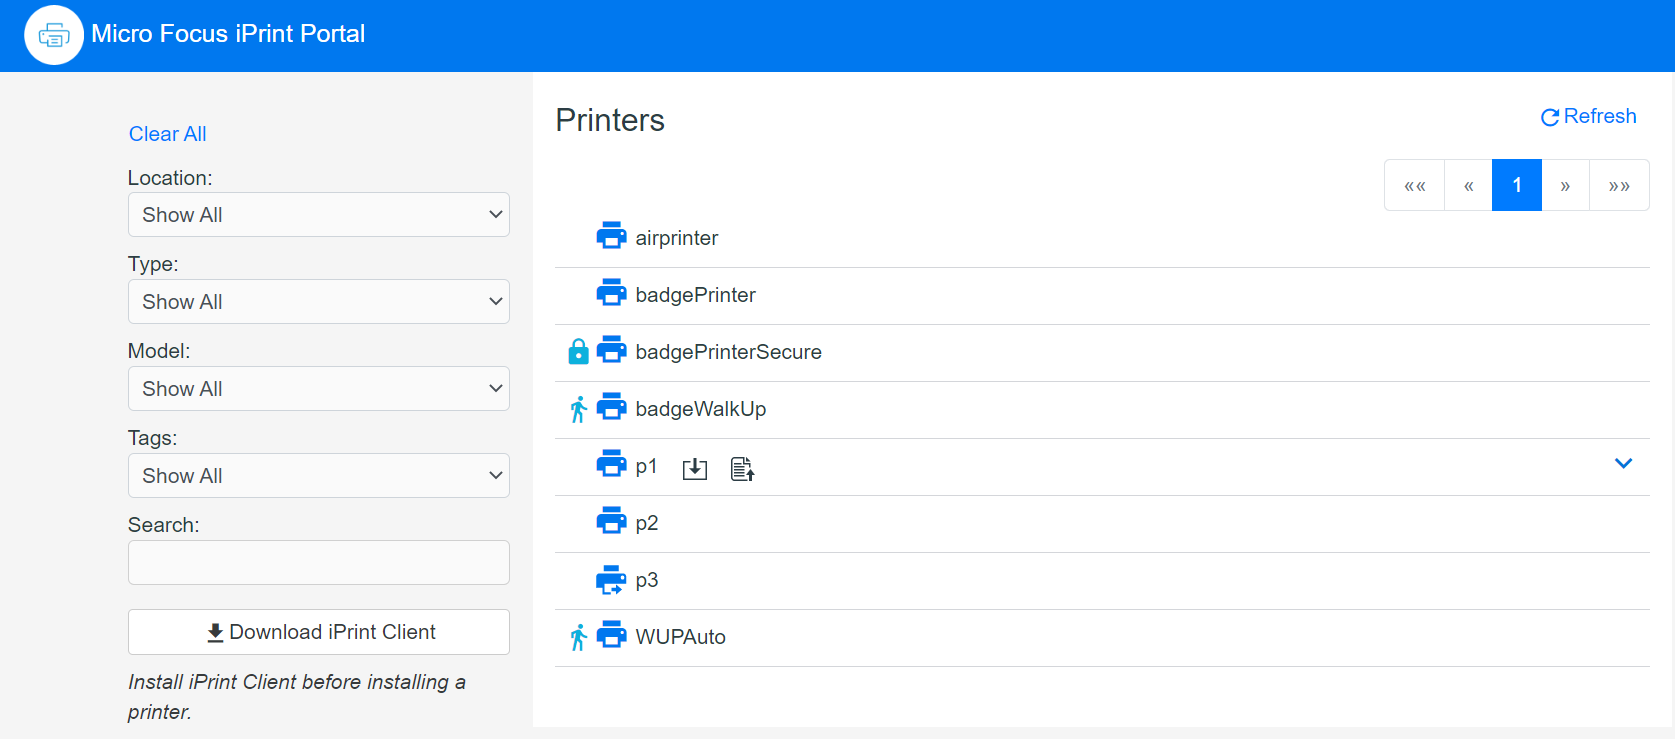Open the Tags filter dropdown

318,476
